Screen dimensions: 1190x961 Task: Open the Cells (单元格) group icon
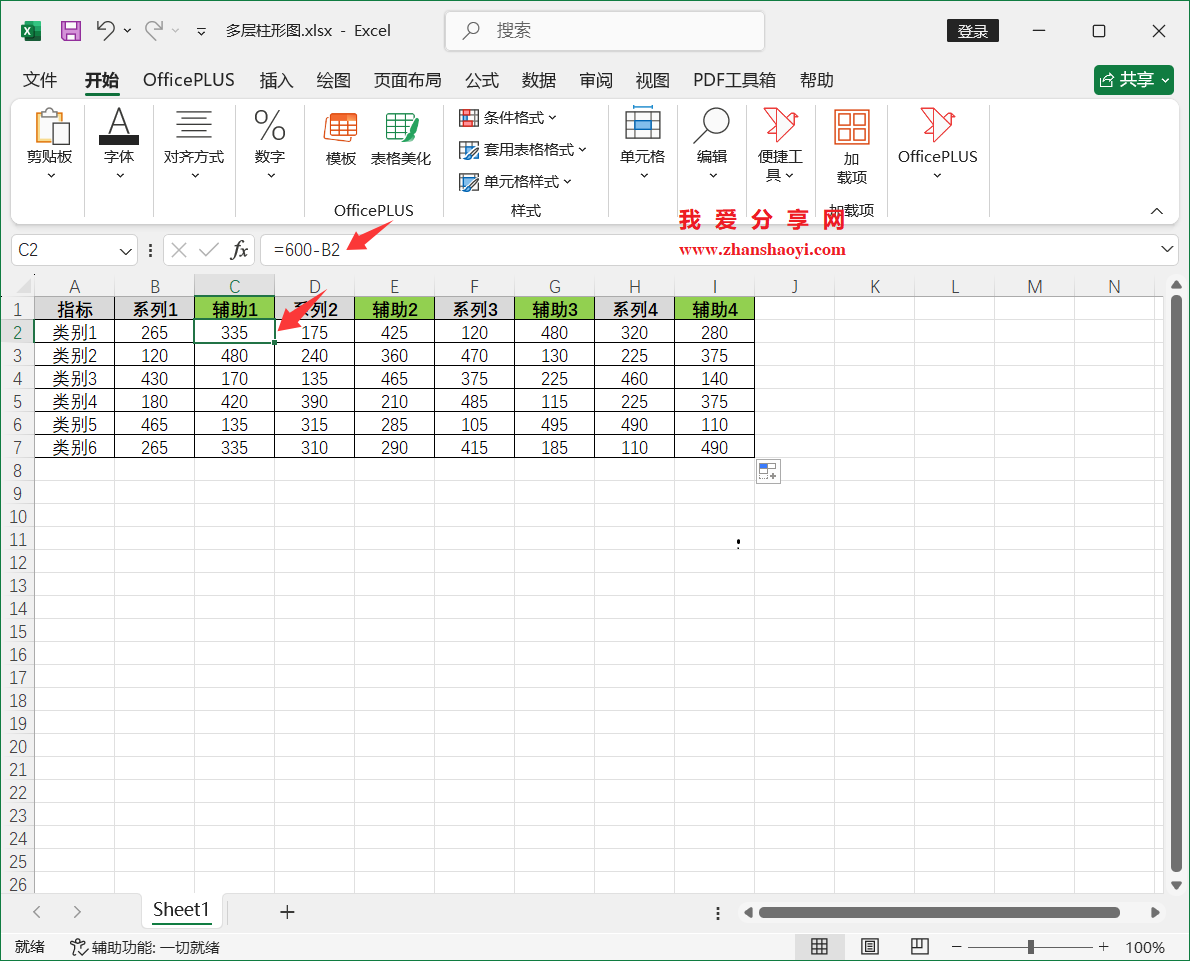pyautogui.click(x=643, y=124)
